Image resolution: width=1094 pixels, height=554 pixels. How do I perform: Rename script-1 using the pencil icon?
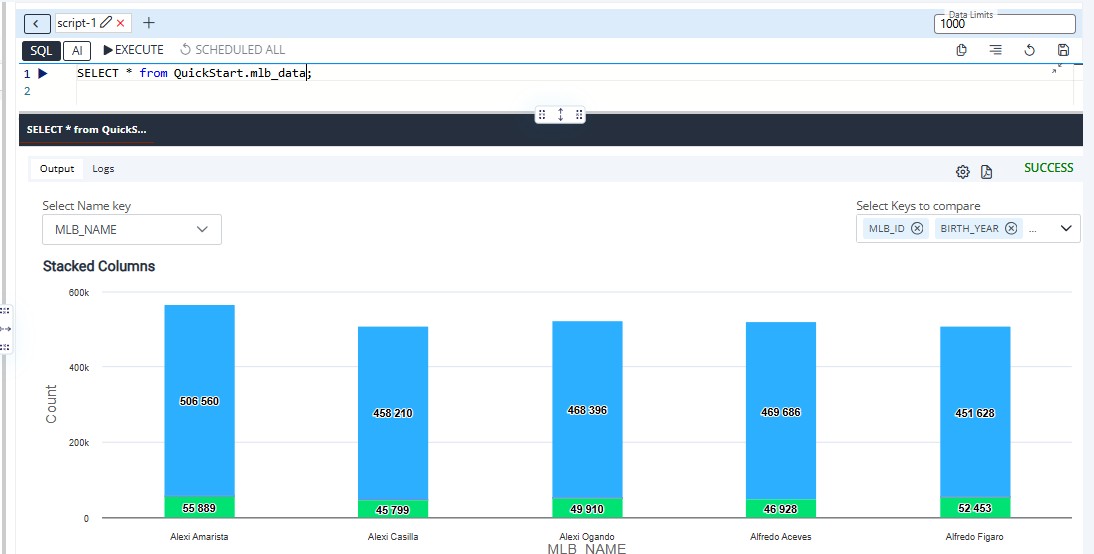pyautogui.click(x=107, y=23)
